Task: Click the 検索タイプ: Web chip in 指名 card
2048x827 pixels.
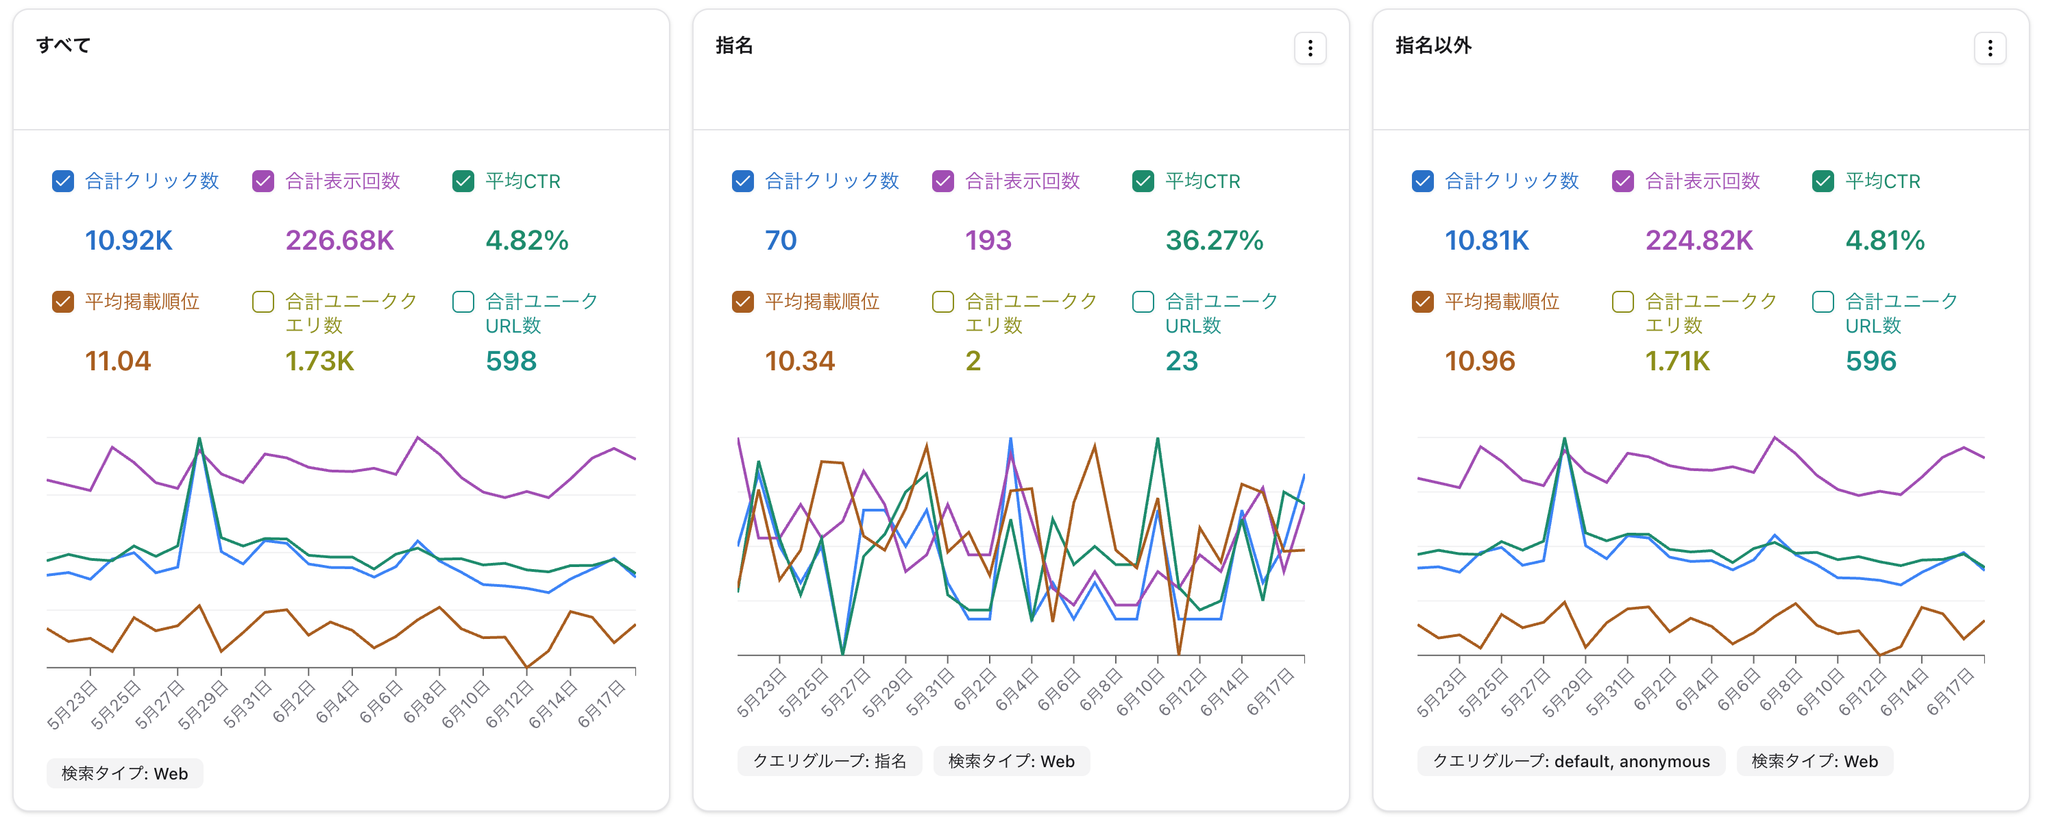Action: coord(1012,761)
